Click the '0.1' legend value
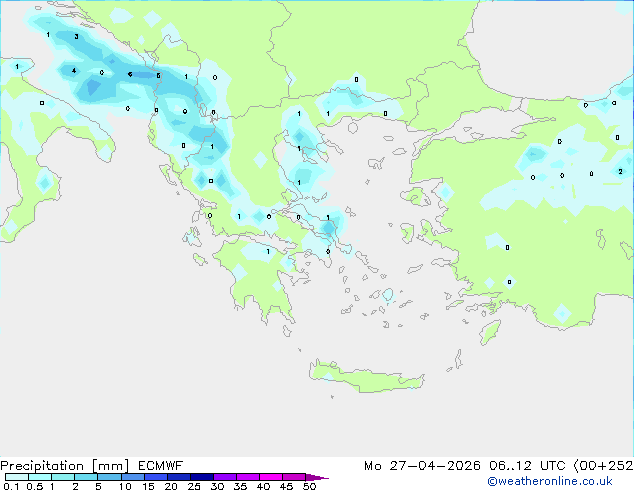Image resolution: width=634 pixels, height=490 pixels. 11,486
